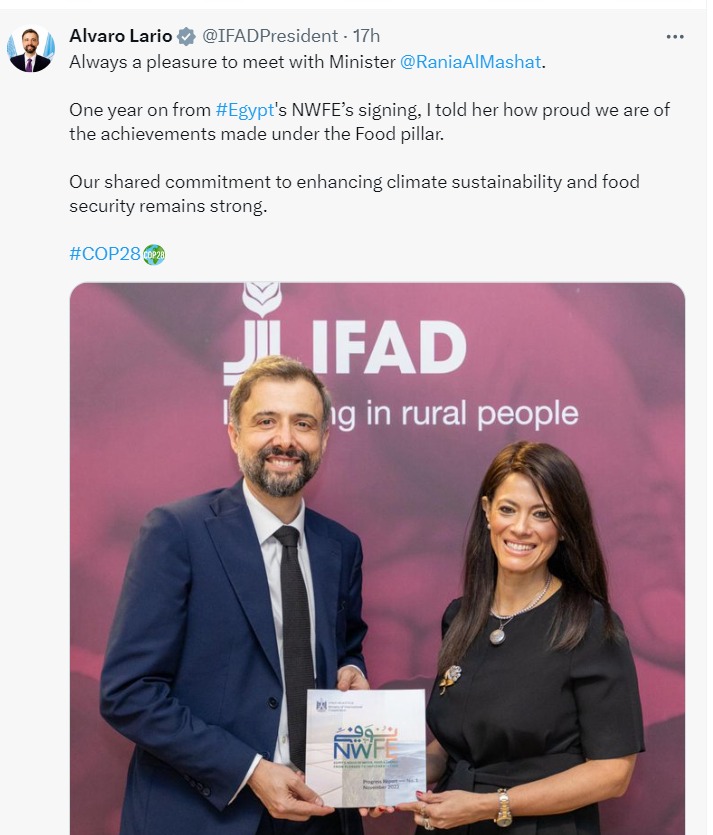This screenshot has height=835, width=713.
Task: Click the IFAD wheat emblem logo in photo
Action: (261, 300)
